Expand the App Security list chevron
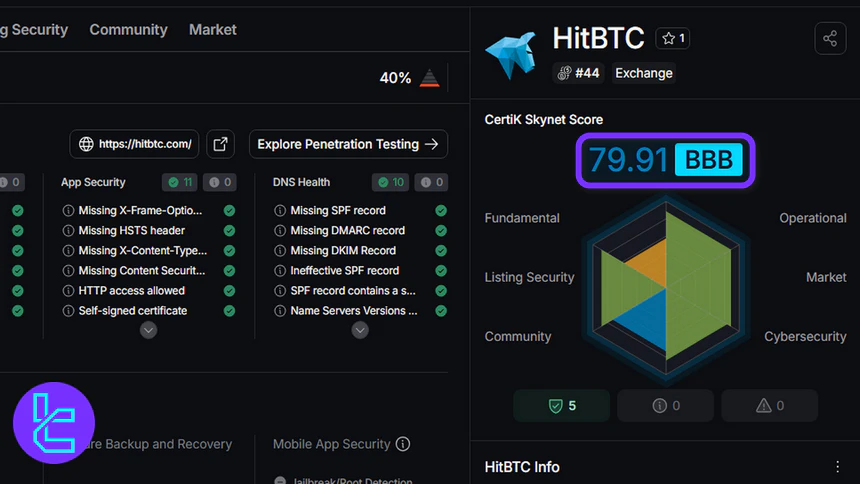The width and height of the screenshot is (860, 484). coord(148,330)
